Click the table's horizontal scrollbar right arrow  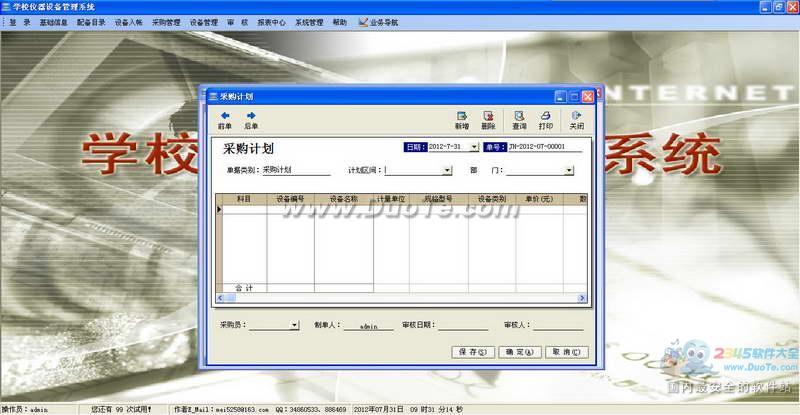(x=581, y=298)
